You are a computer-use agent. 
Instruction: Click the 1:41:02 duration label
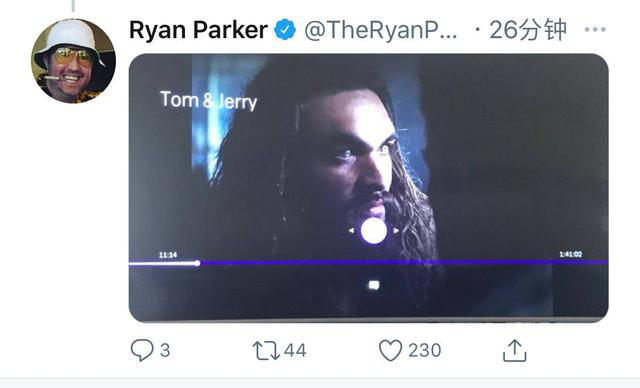coord(571,254)
